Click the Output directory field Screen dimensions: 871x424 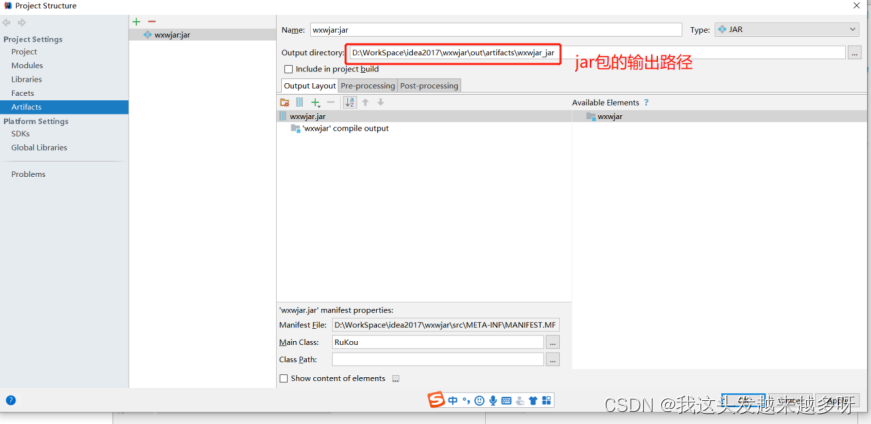tap(597, 53)
